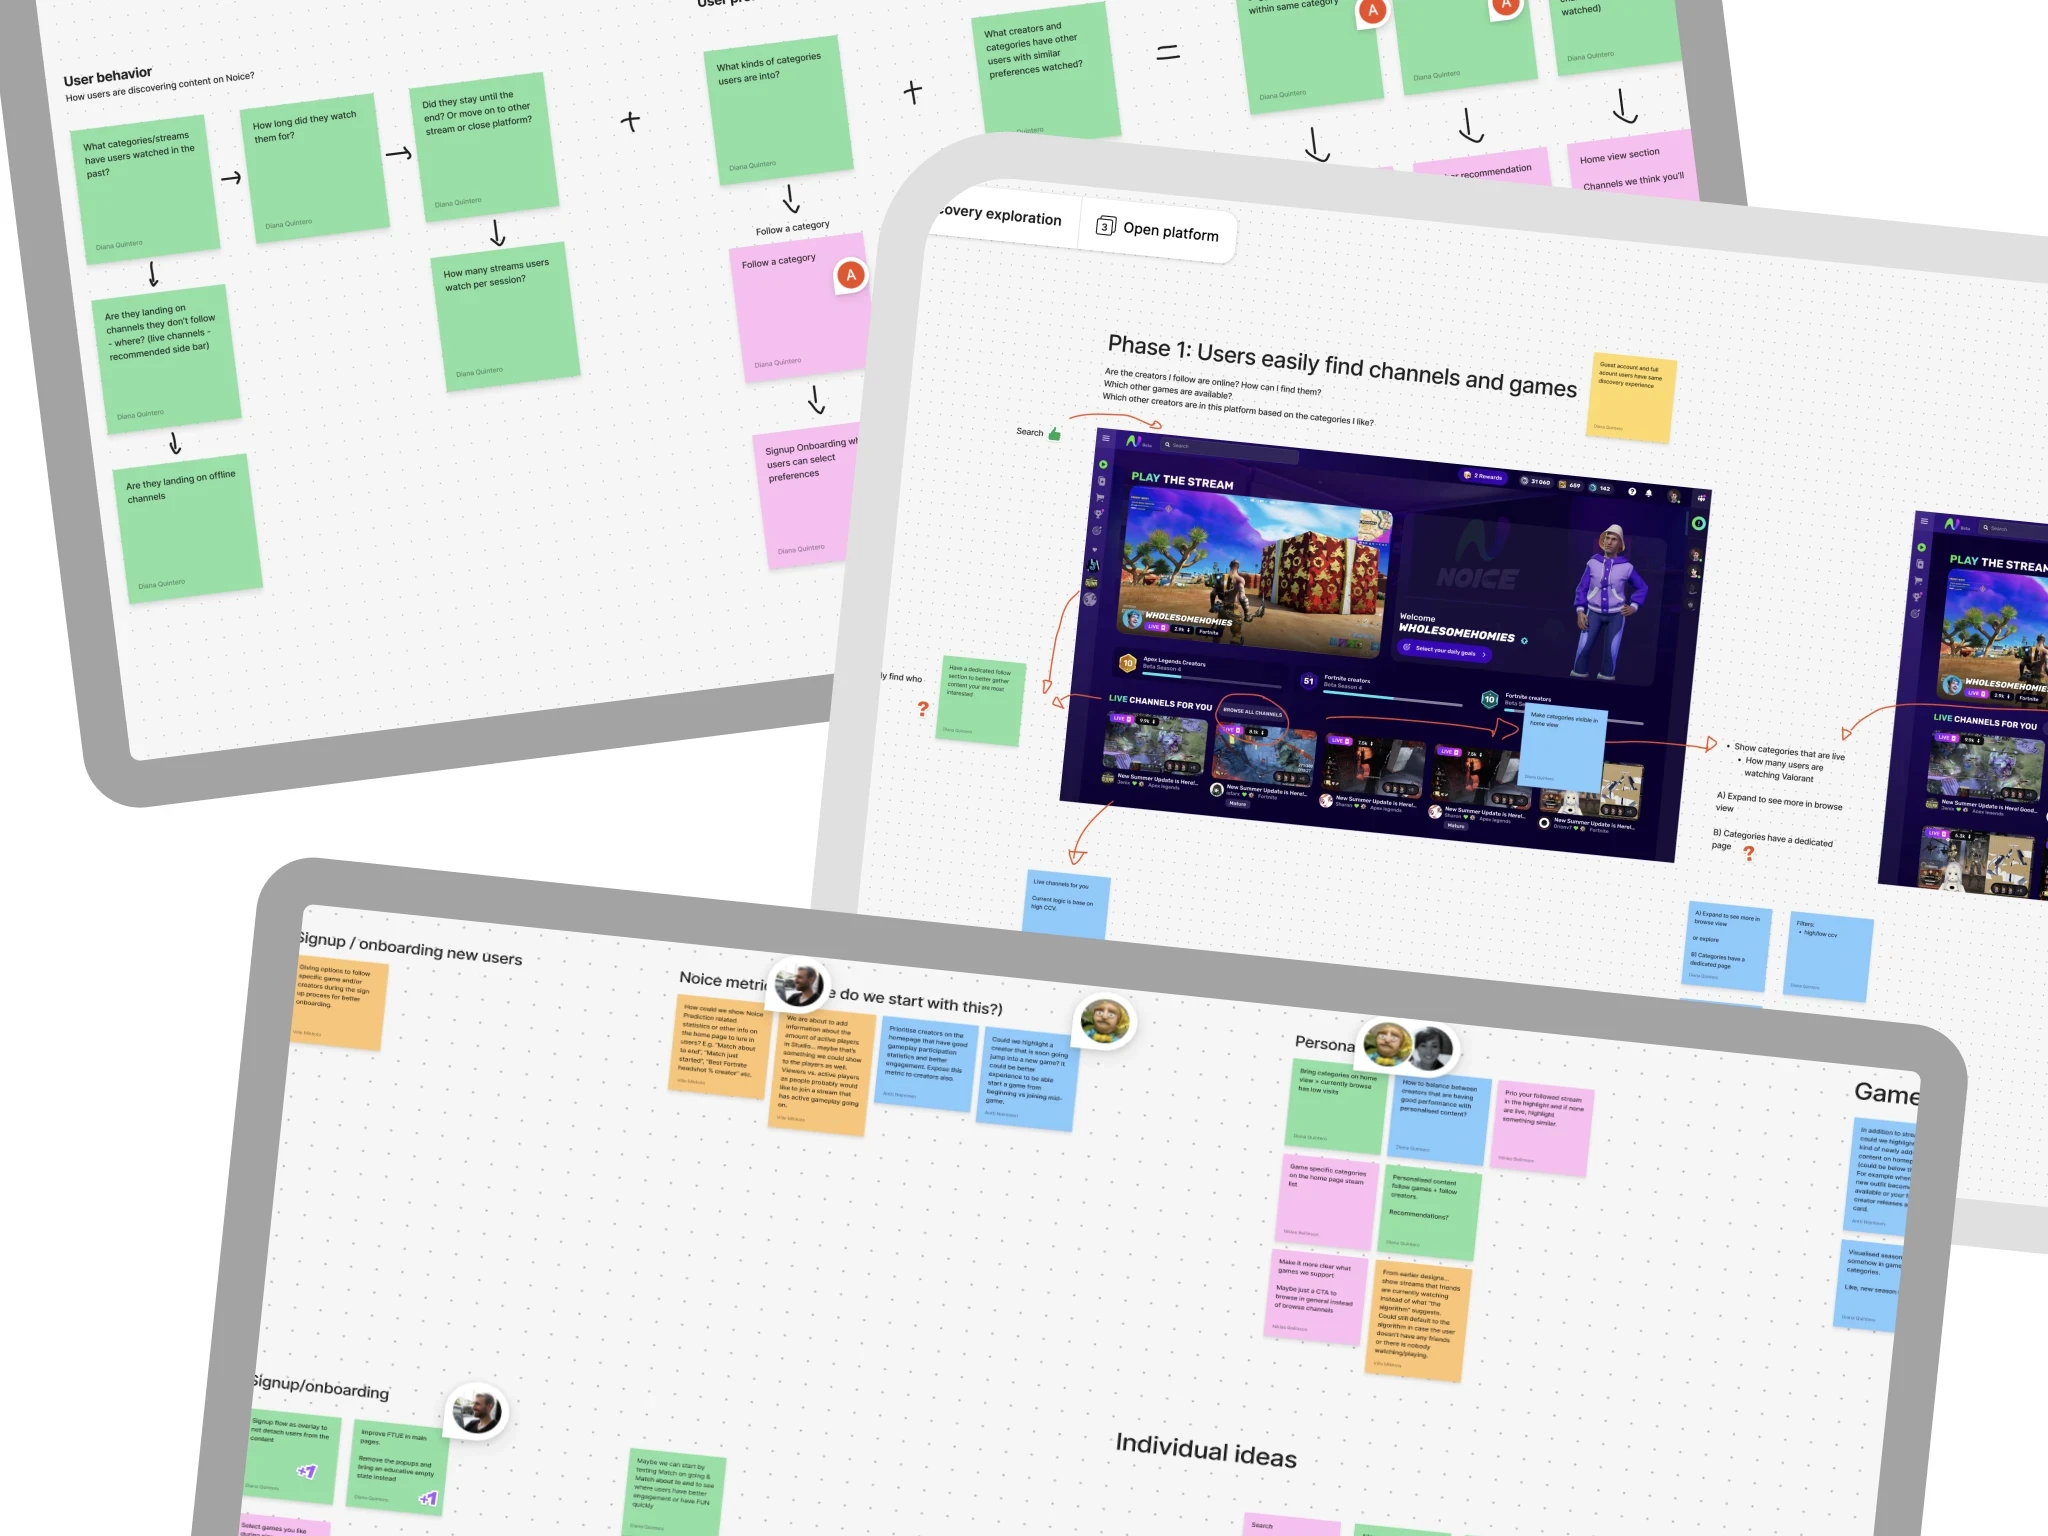The height and width of the screenshot is (1536, 2048).
Task: Open the pages icon labeled 3
Action: tap(1105, 226)
